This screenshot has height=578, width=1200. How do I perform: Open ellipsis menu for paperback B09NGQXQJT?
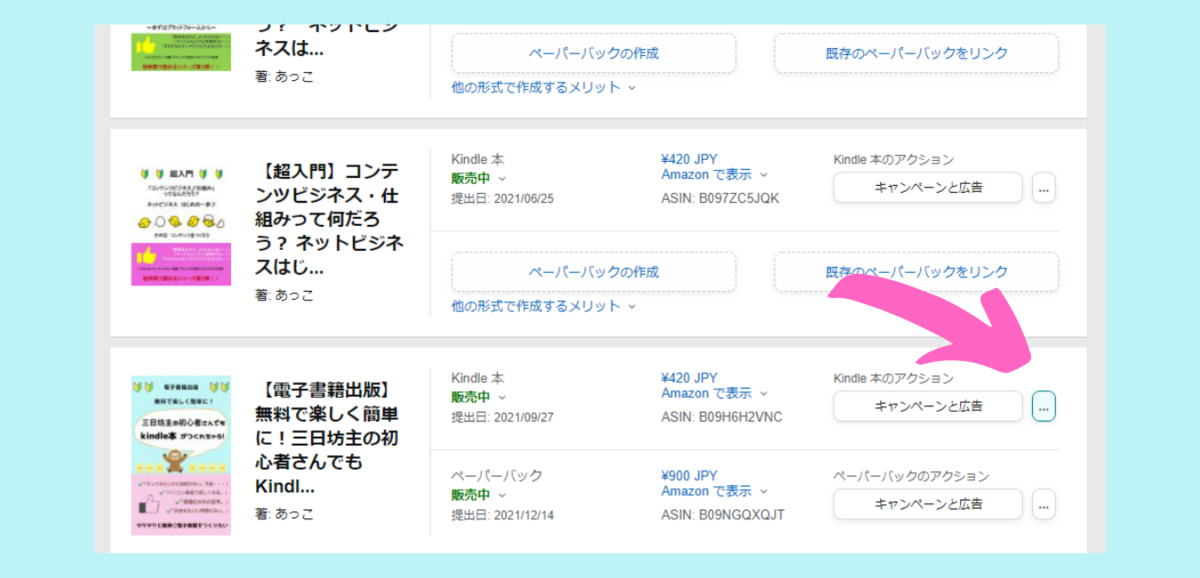click(1043, 504)
